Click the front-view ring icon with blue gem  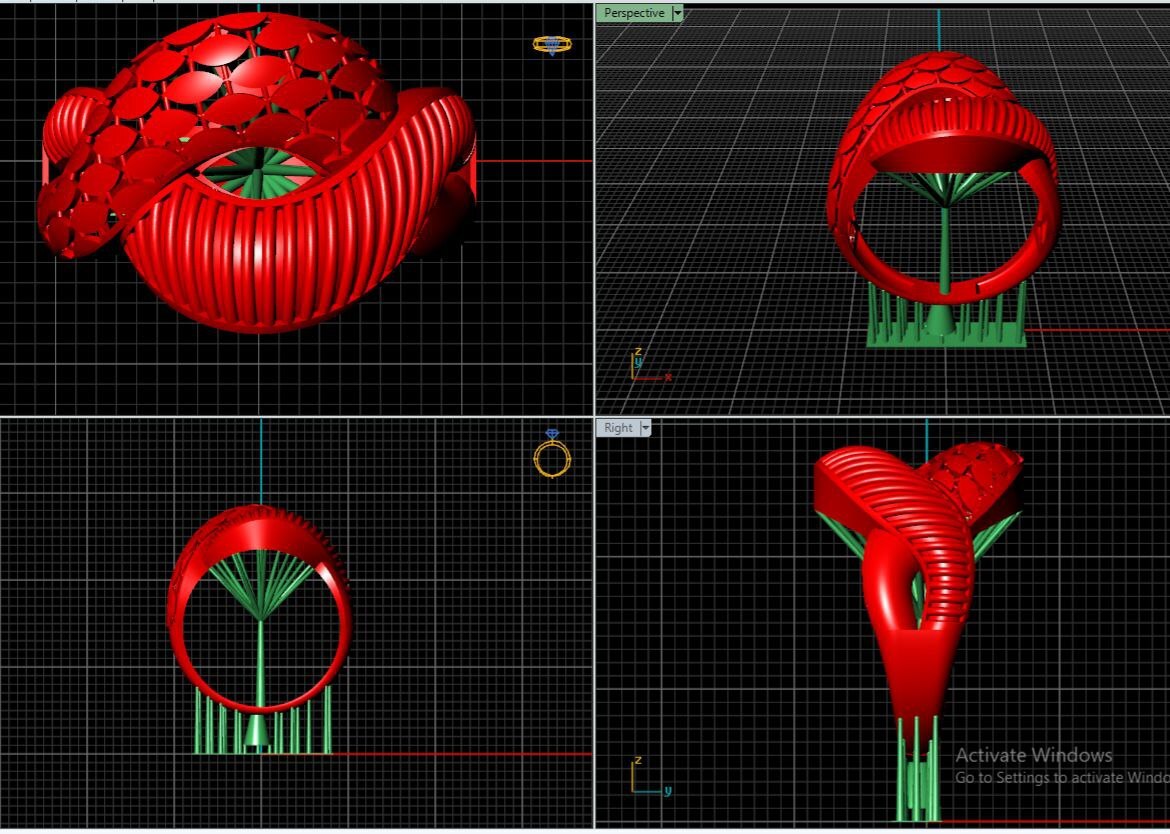(552, 456)
